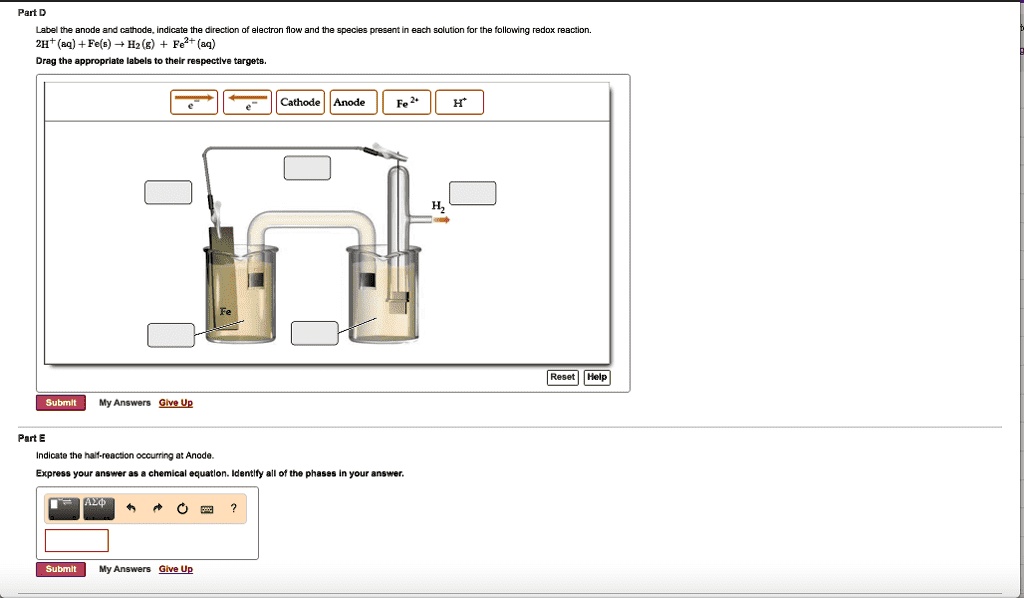Click Give Up for Part D
Screen dimensions: 1024x598
(x=175, y=402)
